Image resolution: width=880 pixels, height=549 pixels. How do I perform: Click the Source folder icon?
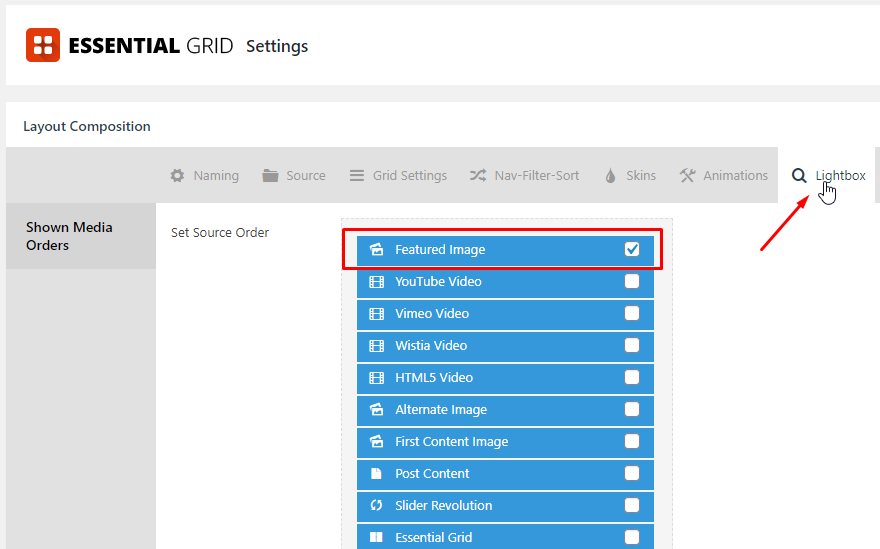tap(271, 176)
